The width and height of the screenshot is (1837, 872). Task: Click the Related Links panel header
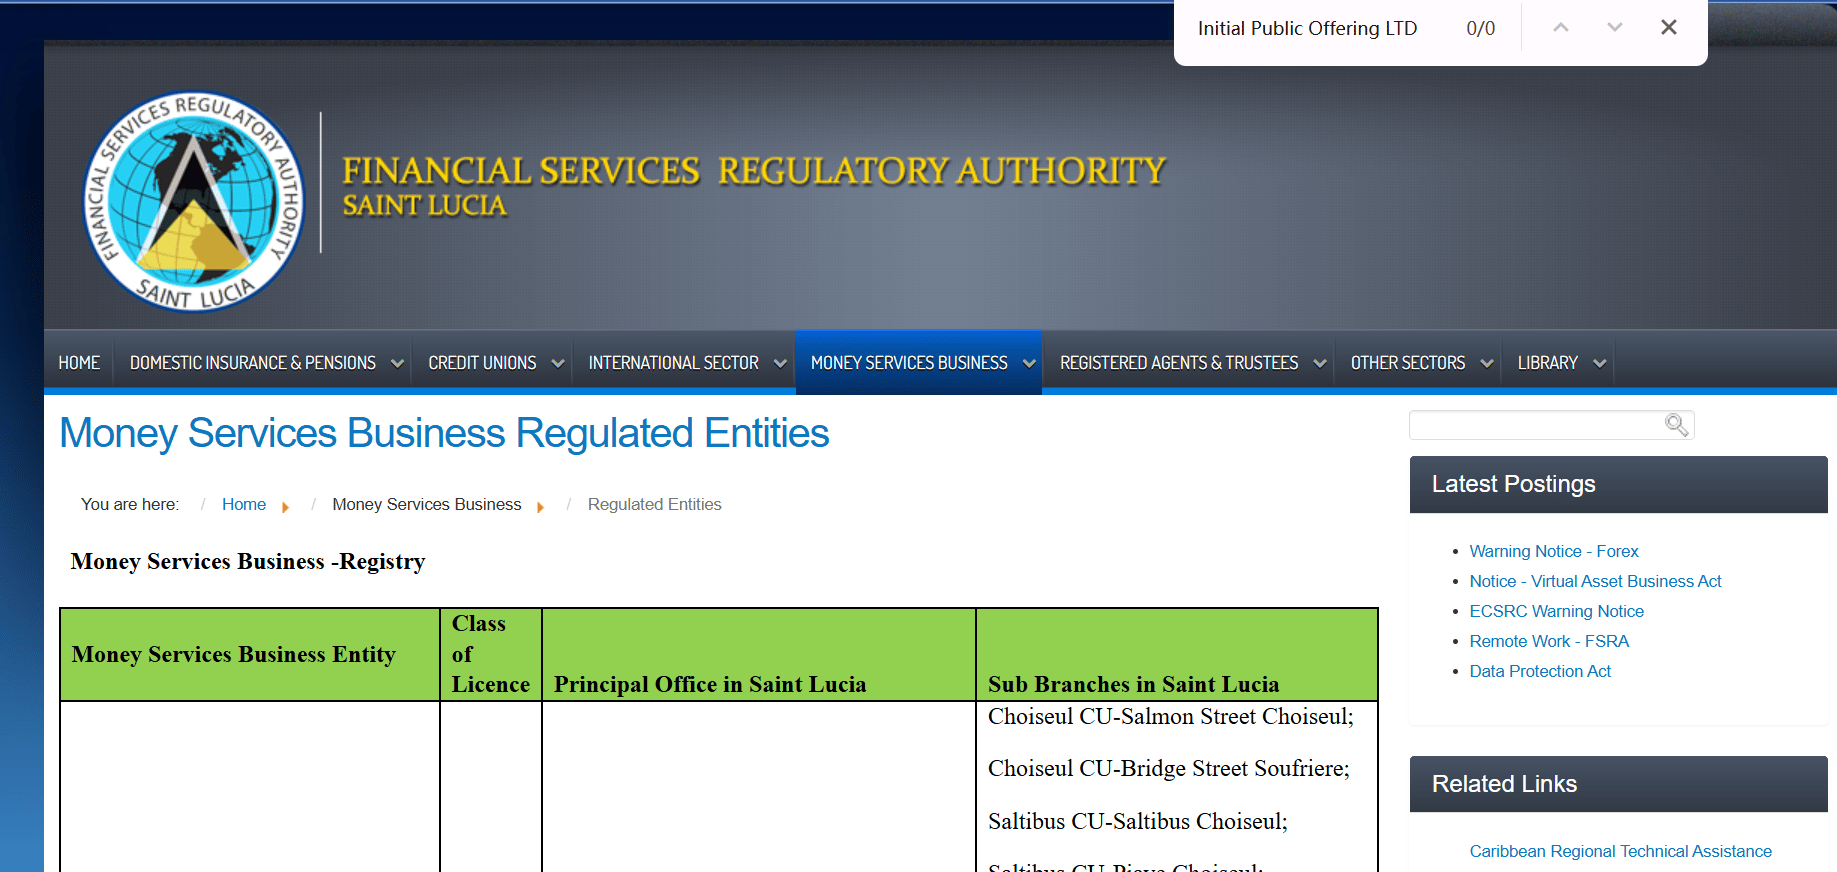click(x=1619, y=785)
